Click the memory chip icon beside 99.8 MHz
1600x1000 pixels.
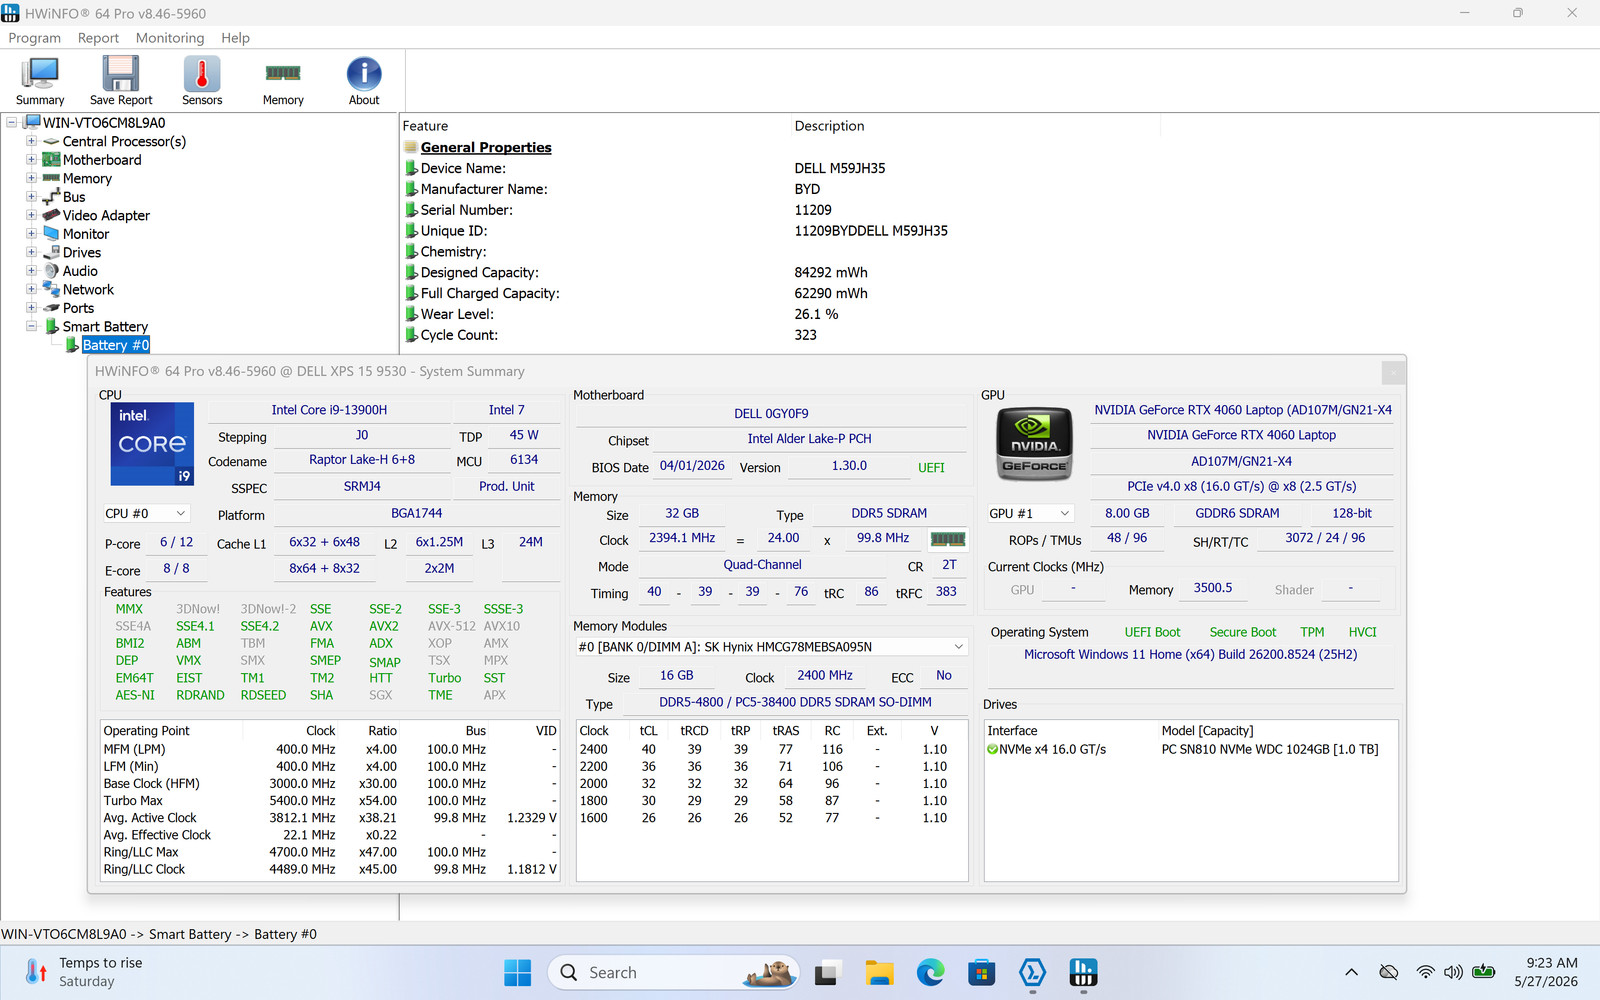point(948,539)
